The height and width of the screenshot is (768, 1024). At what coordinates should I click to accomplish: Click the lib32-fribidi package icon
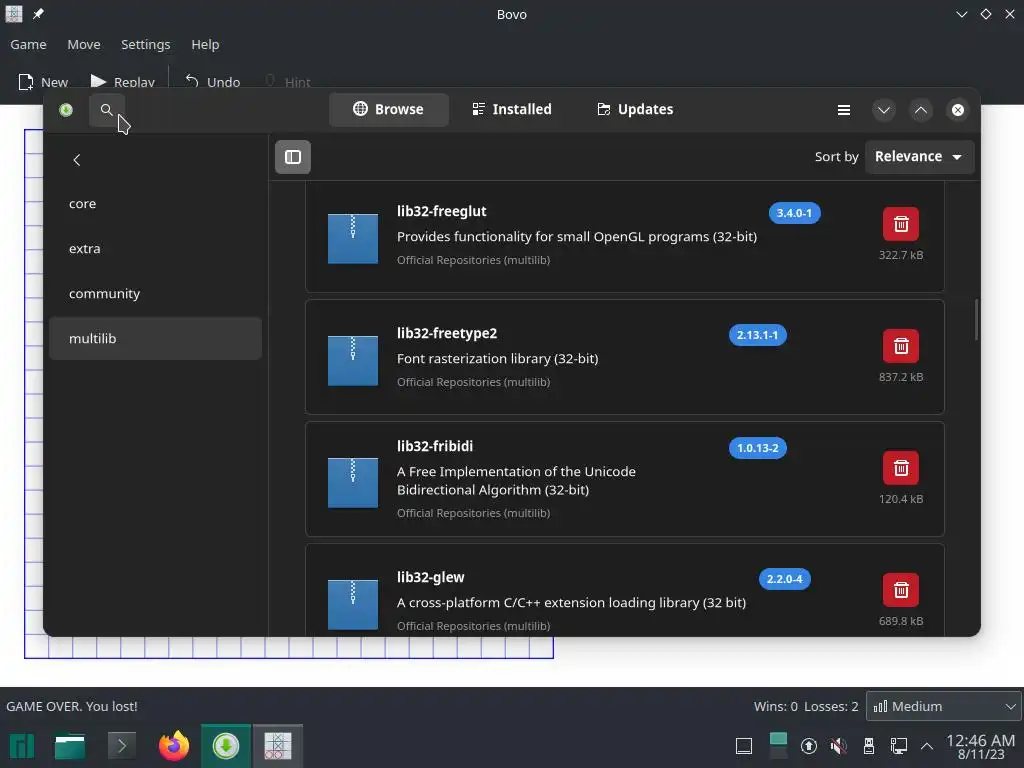(x=353, y=483)
